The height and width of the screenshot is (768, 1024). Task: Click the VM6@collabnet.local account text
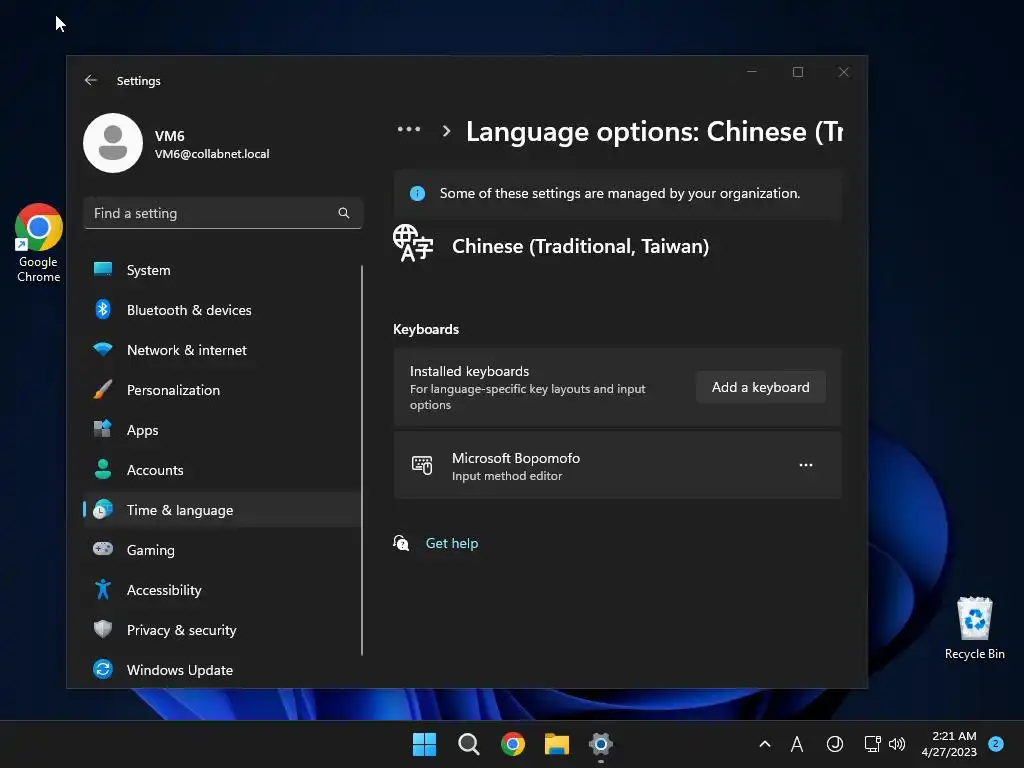point(212,154)
